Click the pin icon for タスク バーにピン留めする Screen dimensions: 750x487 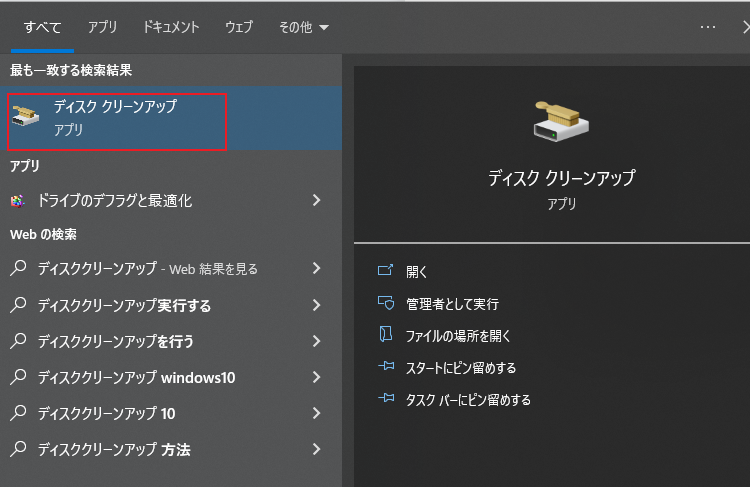pos(386,398)
